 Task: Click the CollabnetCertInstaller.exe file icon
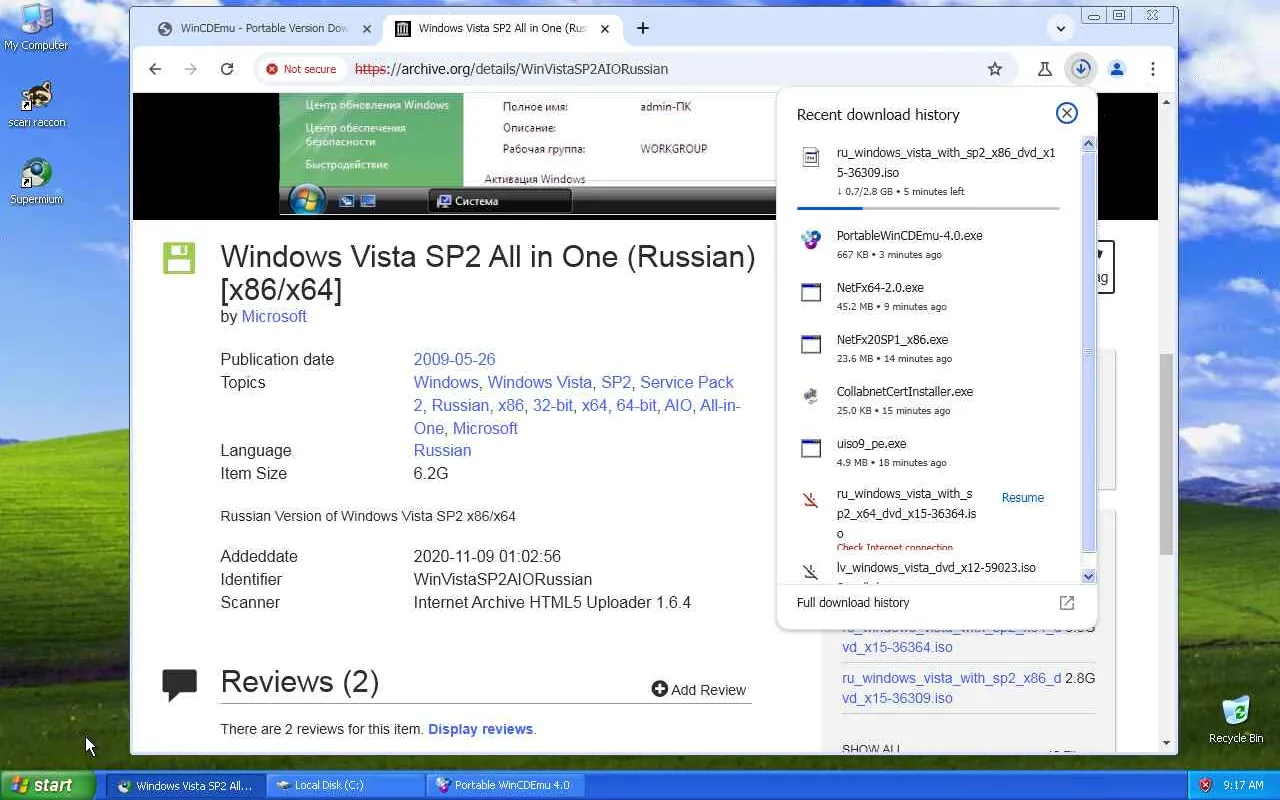pos(811,396)
